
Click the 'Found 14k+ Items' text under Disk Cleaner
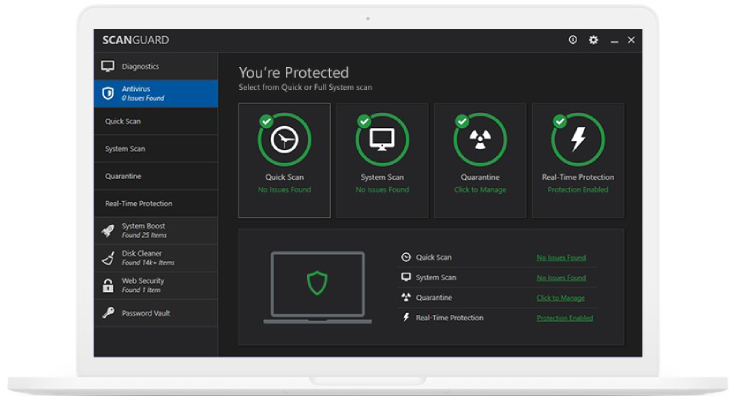pos(148,263)
